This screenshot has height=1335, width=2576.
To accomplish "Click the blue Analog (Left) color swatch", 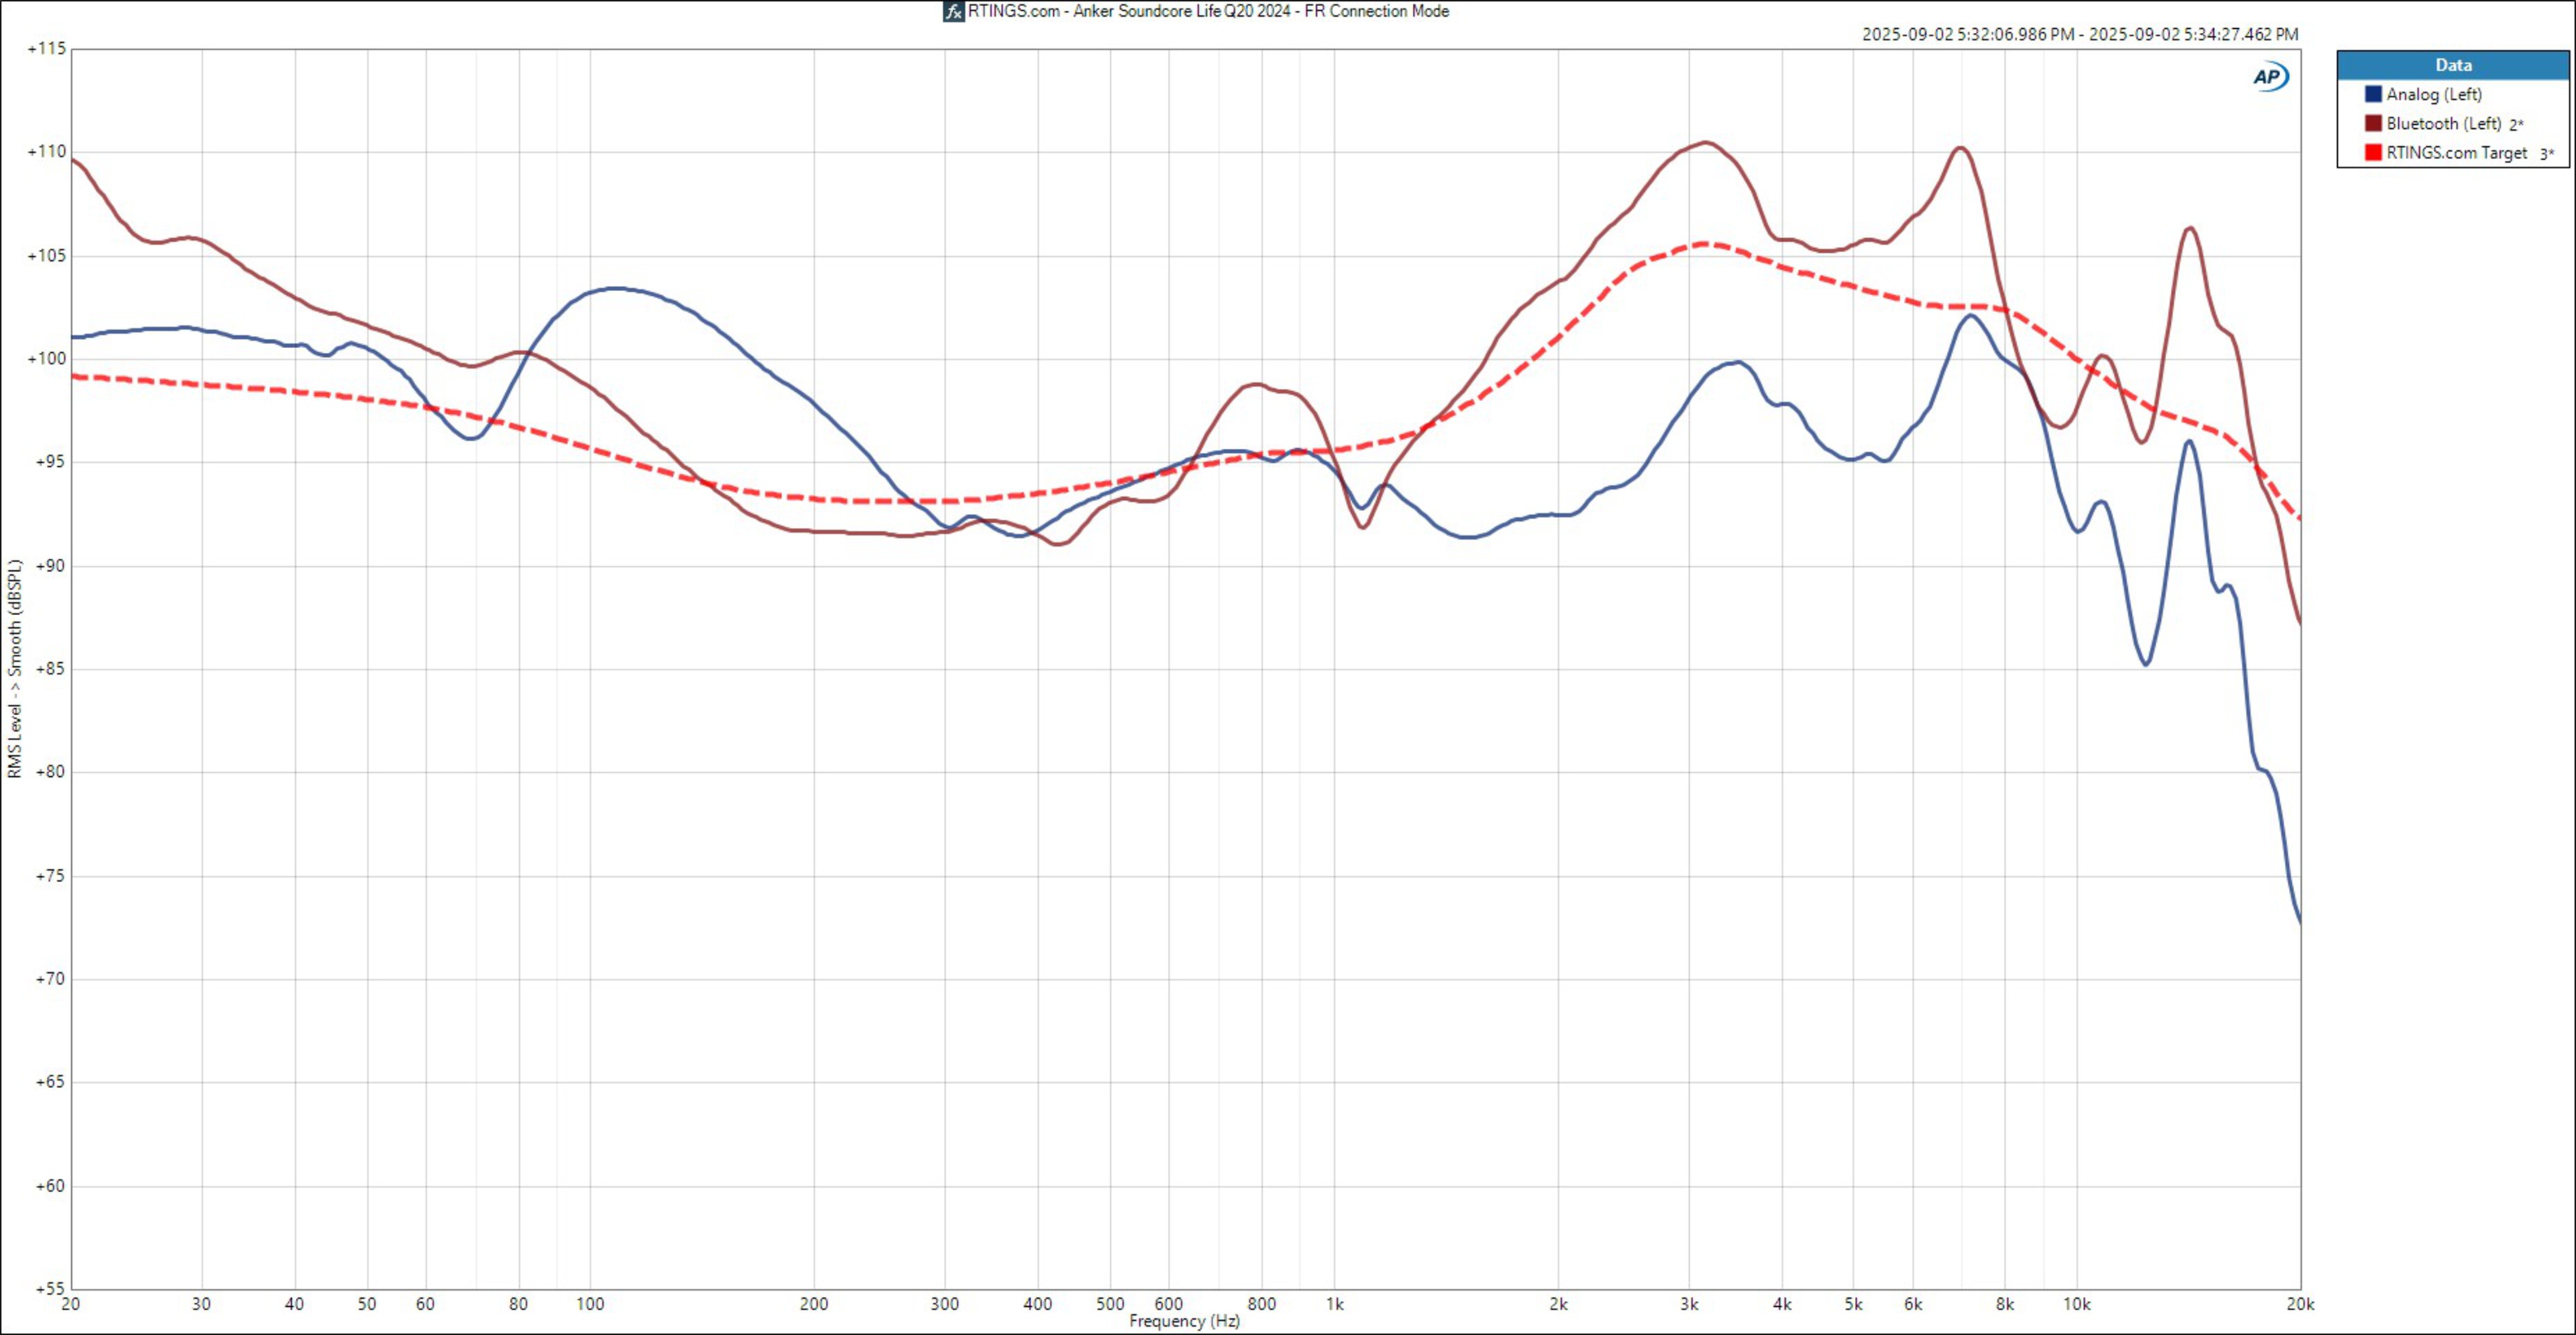I will [2372, 94].
